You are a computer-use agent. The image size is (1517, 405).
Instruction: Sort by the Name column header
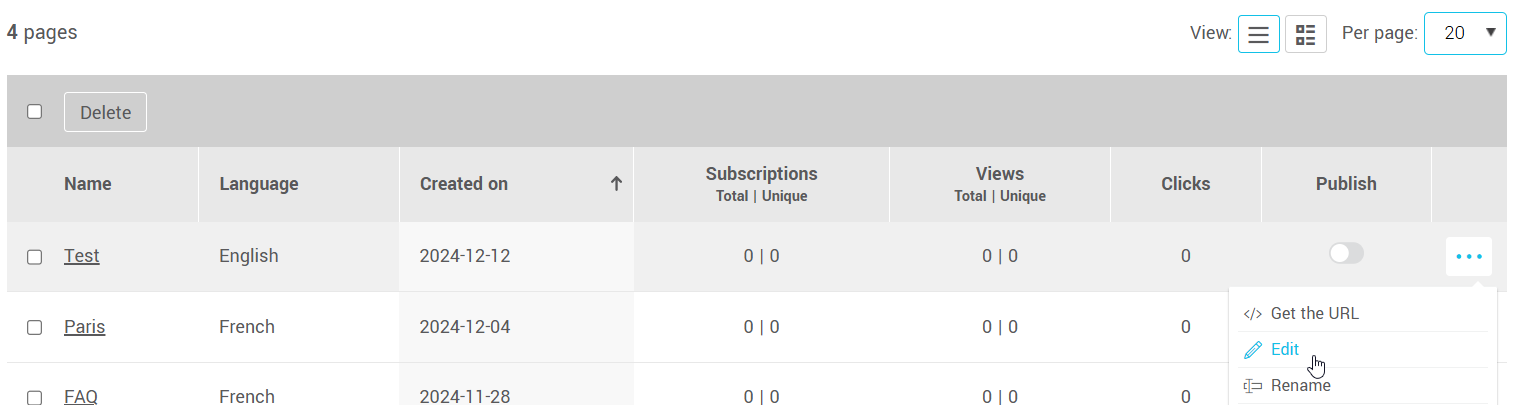(x=88, y=184)
